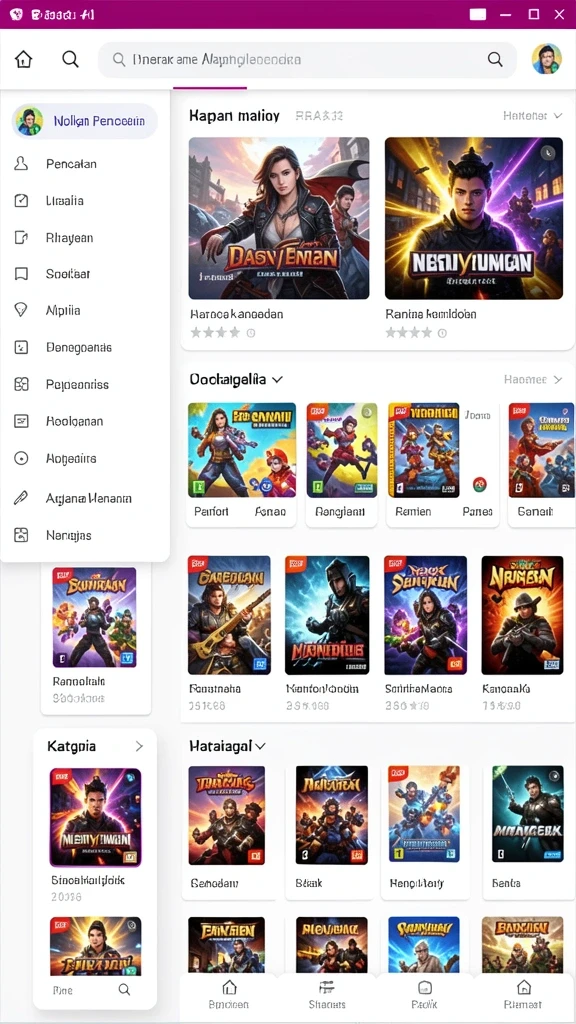Click the pencil icon next to Agana Hanam

point(21,498)
